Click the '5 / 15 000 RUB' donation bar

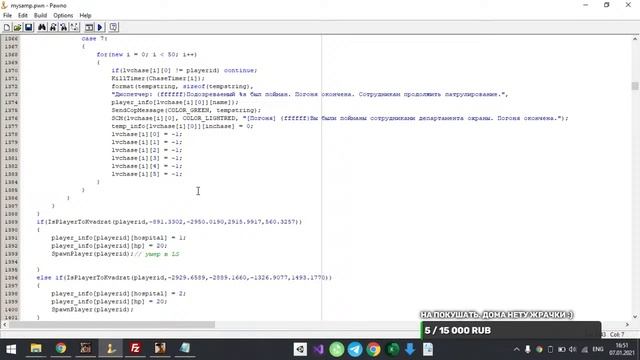pyautogui.click(x=511, y=330)
